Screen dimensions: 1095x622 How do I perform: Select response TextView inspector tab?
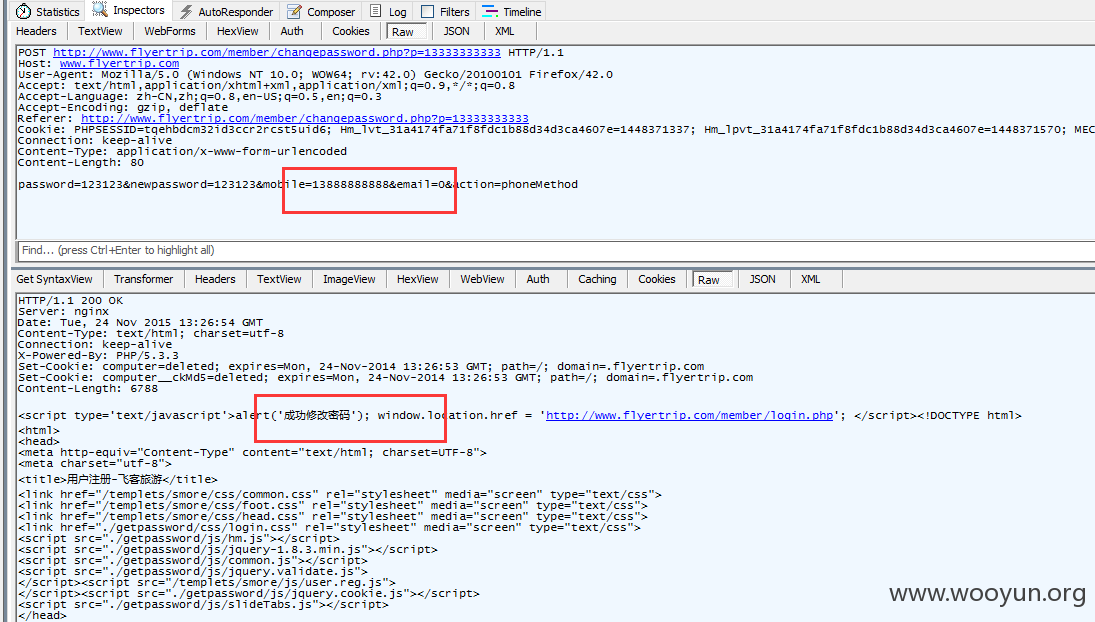[x=279, y=279]
